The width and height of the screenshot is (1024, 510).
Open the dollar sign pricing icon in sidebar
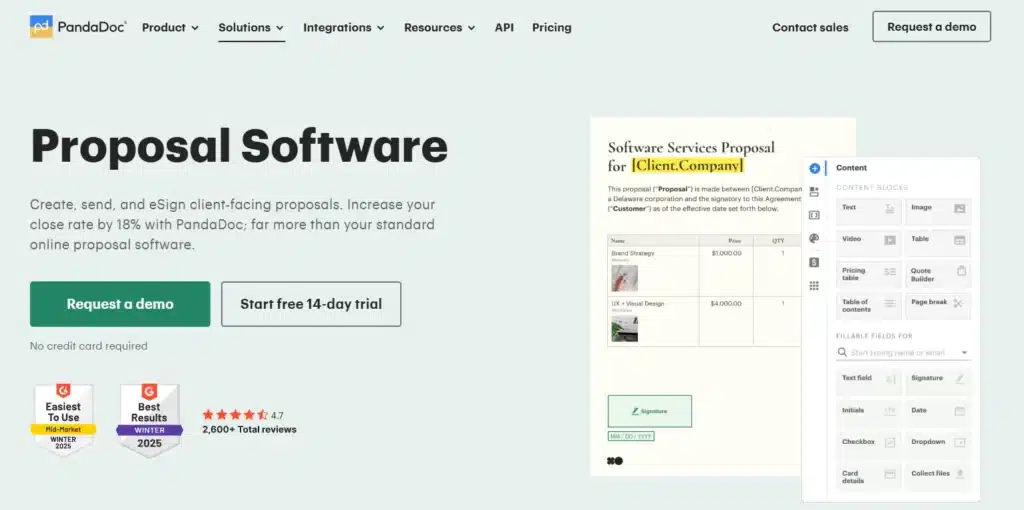coord(814,262)
